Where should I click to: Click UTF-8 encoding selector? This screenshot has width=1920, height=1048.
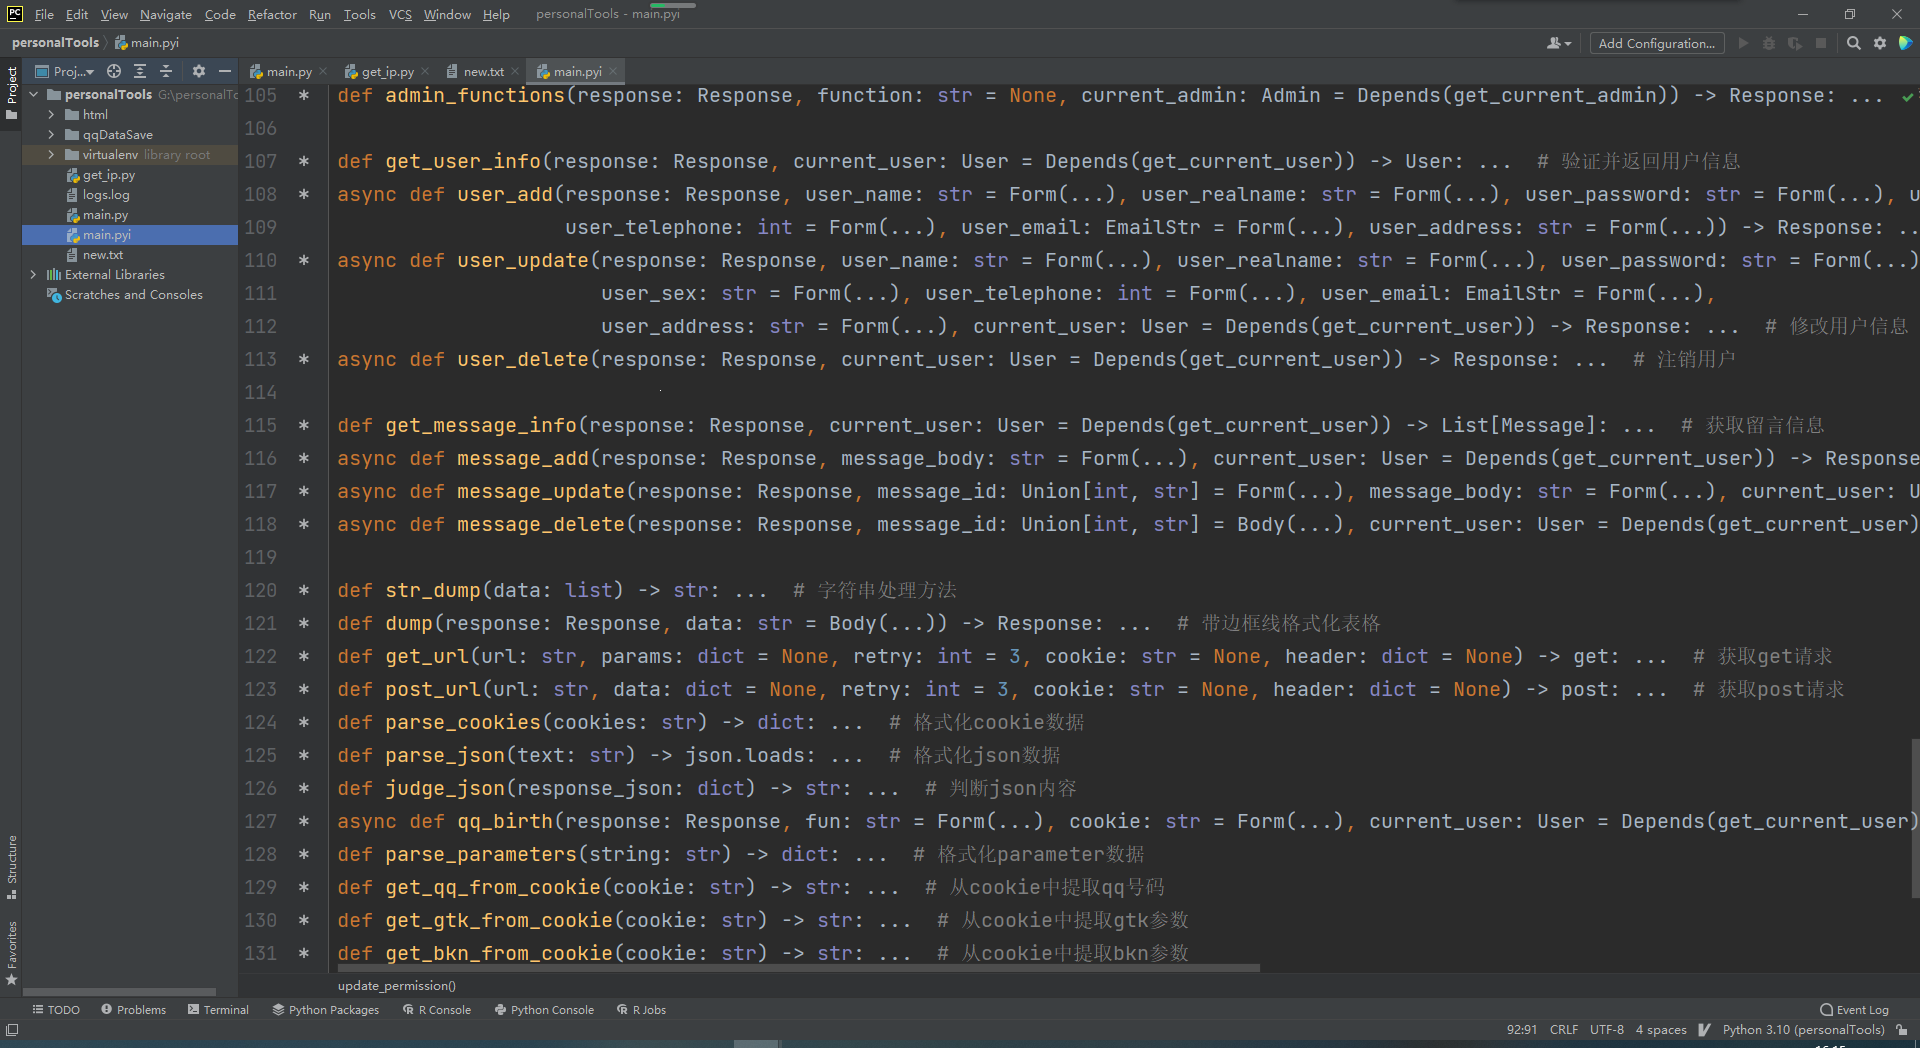pos(1607,1029)
